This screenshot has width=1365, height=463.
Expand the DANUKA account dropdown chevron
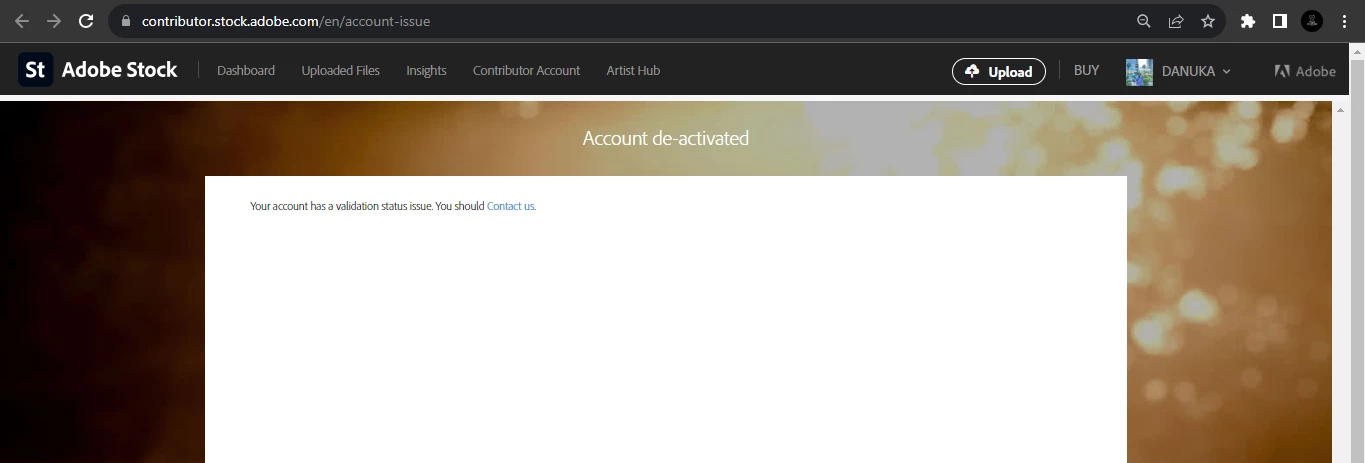pyautogui.click(x=1226, y=72)
